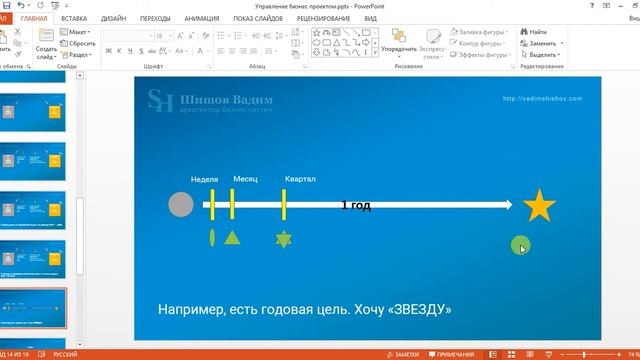This screenshot has height=360, width=640.
Task: Toggle text shadow (S) formatting
Action: (141, 51)
